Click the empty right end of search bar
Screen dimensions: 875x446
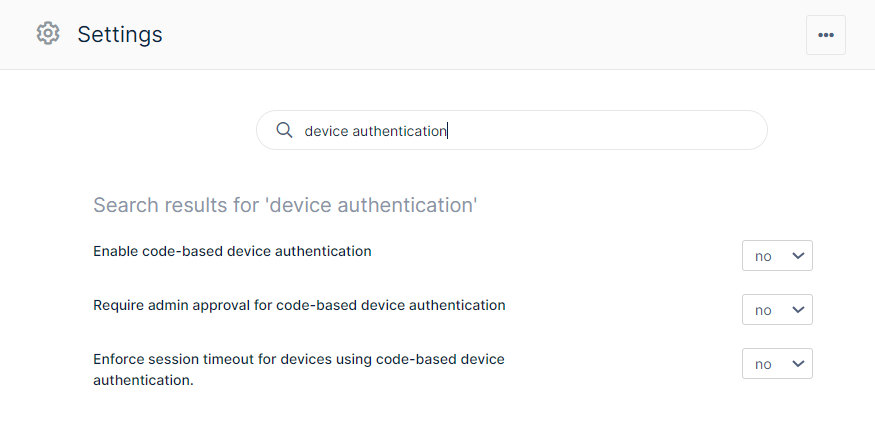coord(720,131)
